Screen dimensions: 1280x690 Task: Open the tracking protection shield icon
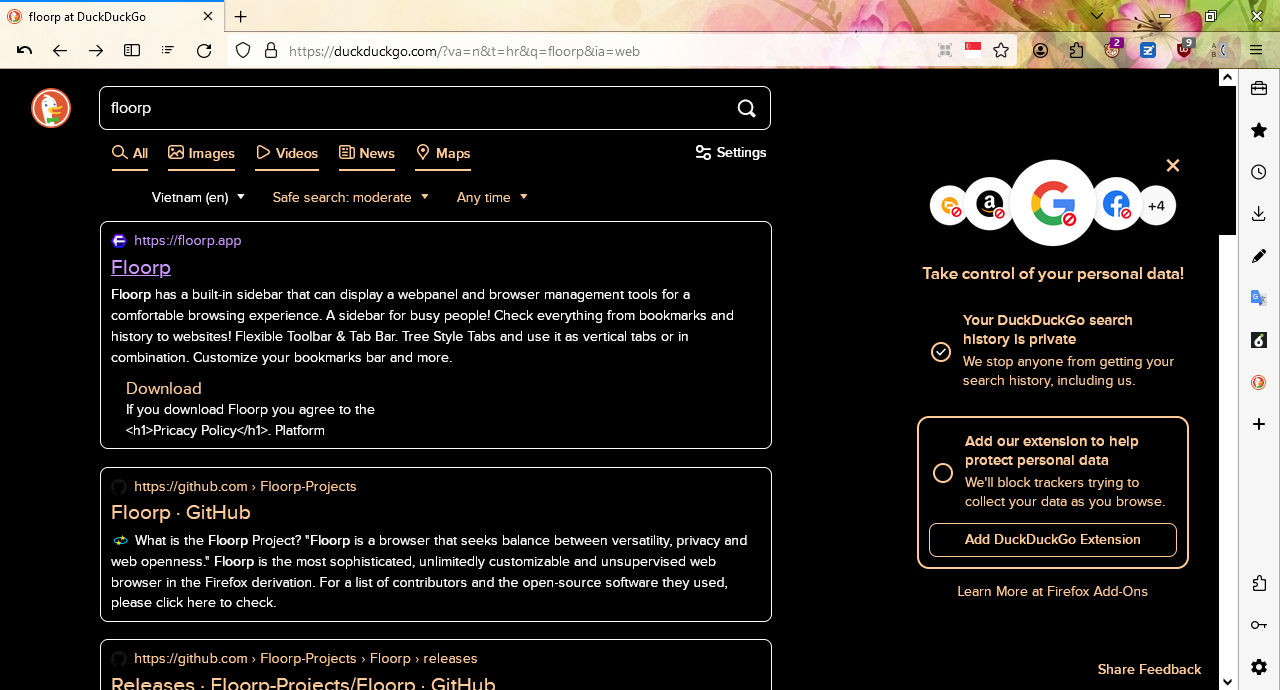[x=243, y=50]
